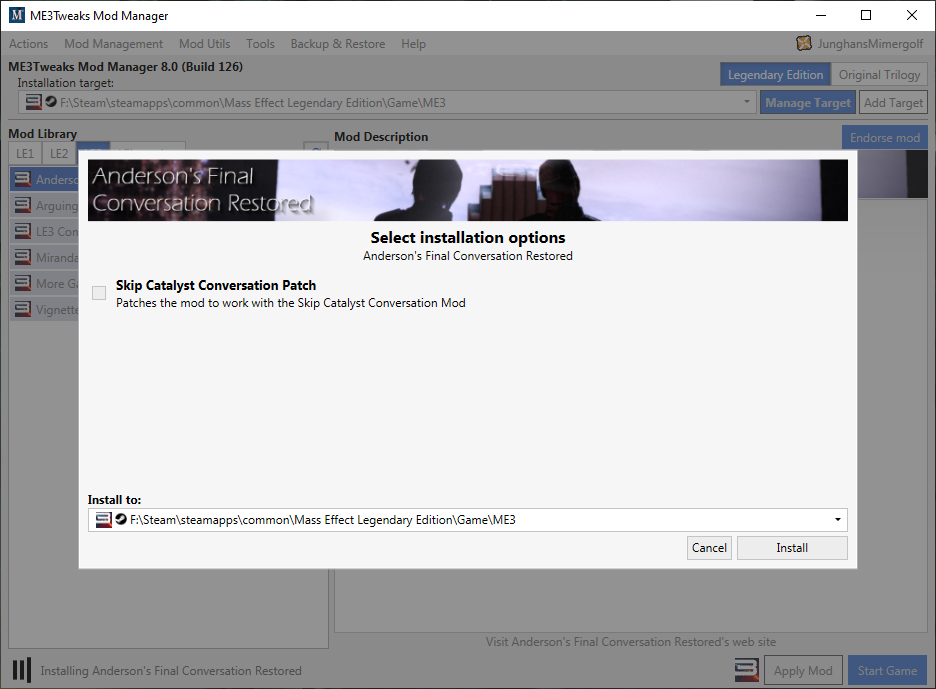Image resolution: width=936 pixels, height=689 pixels.
Task: Click the 'Select installation options' heading
Action: 467,238
